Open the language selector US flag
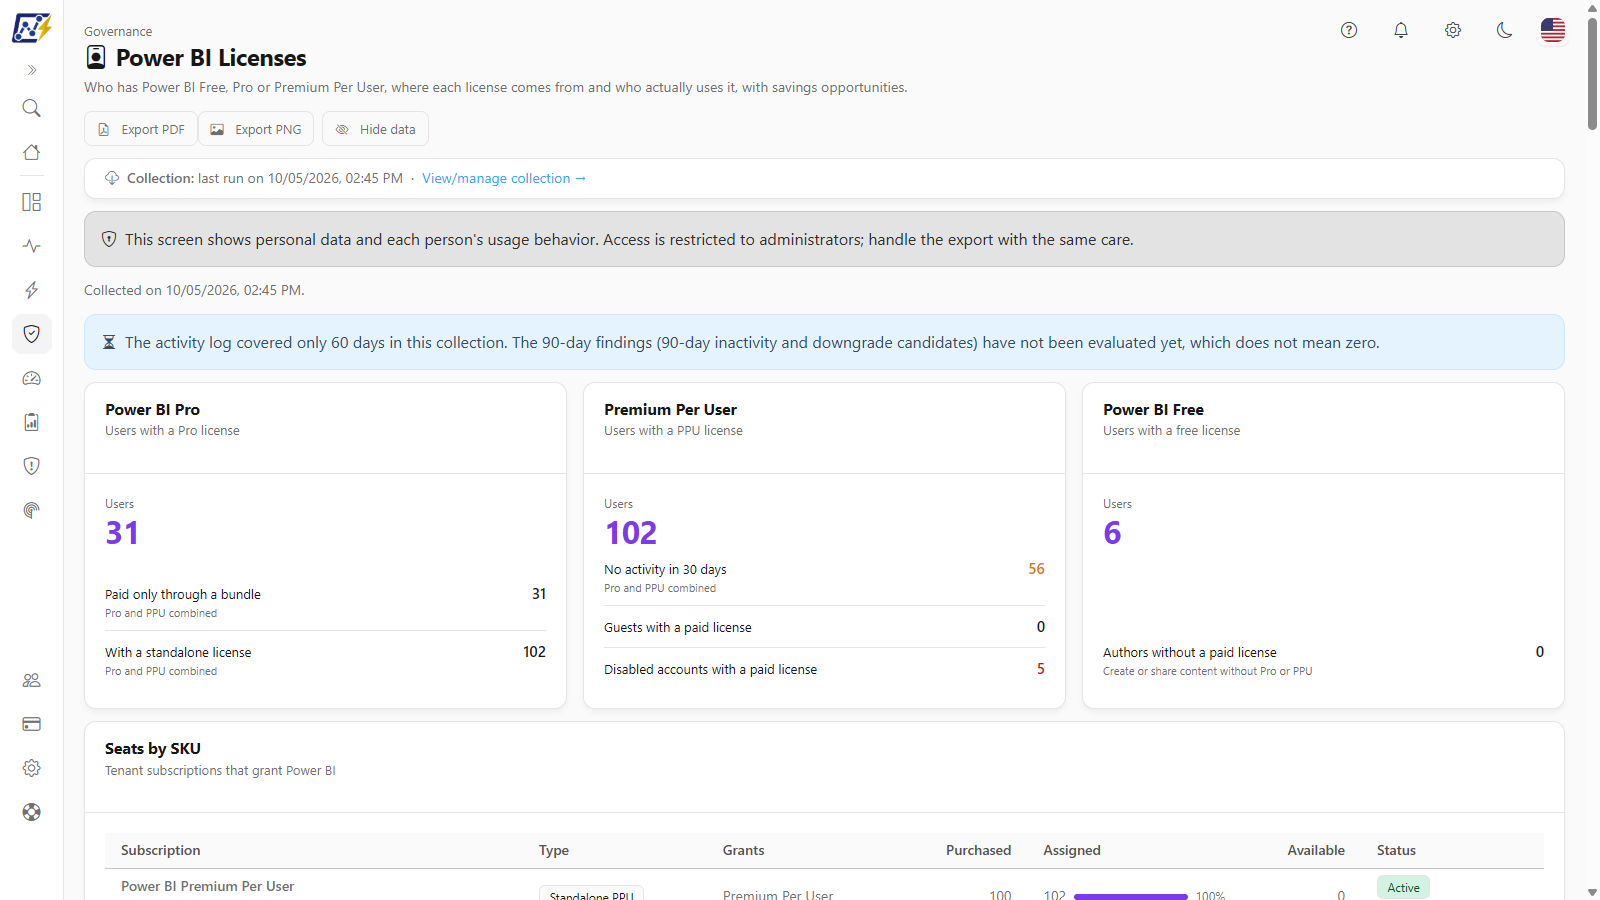 (x=1553, y=30)
